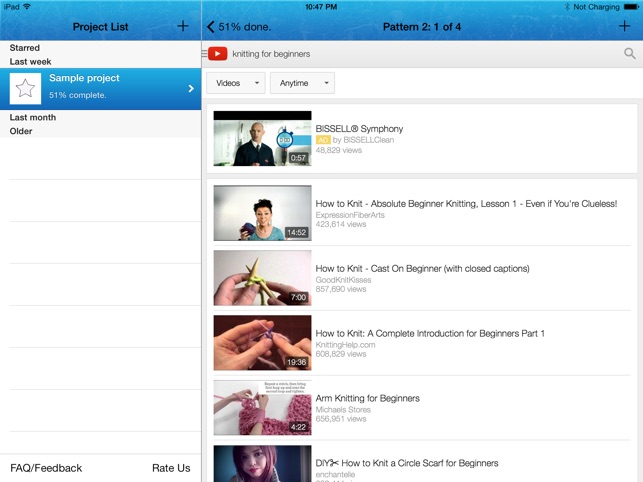The image size is (643, 482).
Task: Click the How to Knit - Absolute Beginner title
Action: [466, 203]
